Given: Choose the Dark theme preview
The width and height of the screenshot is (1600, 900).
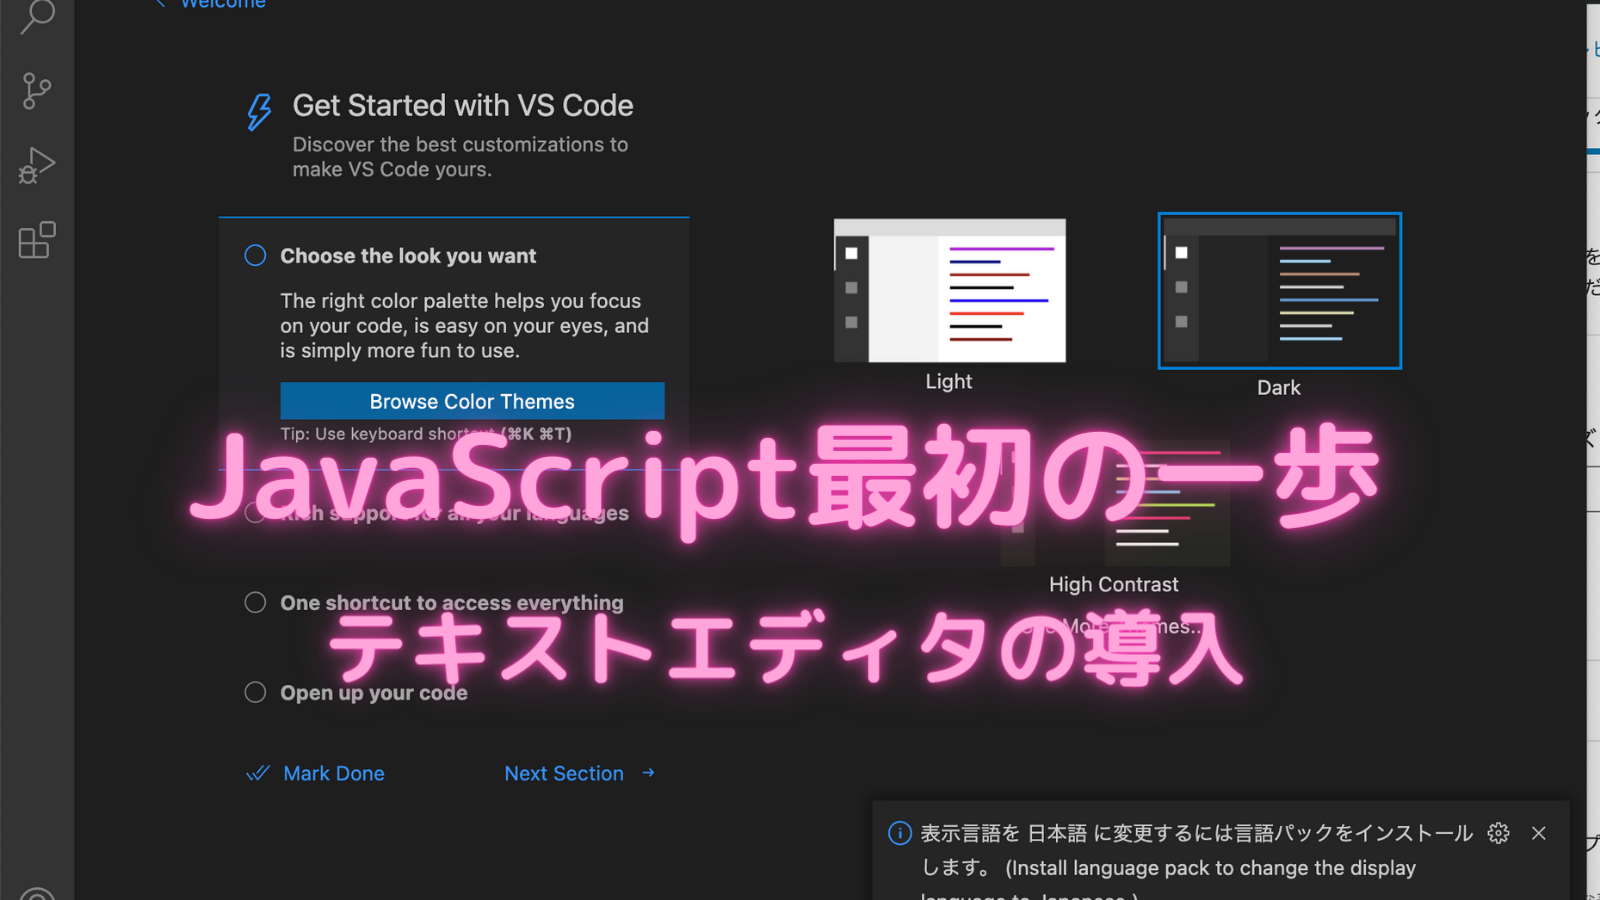Looking at the screenshot, I should click(1279, 291).
